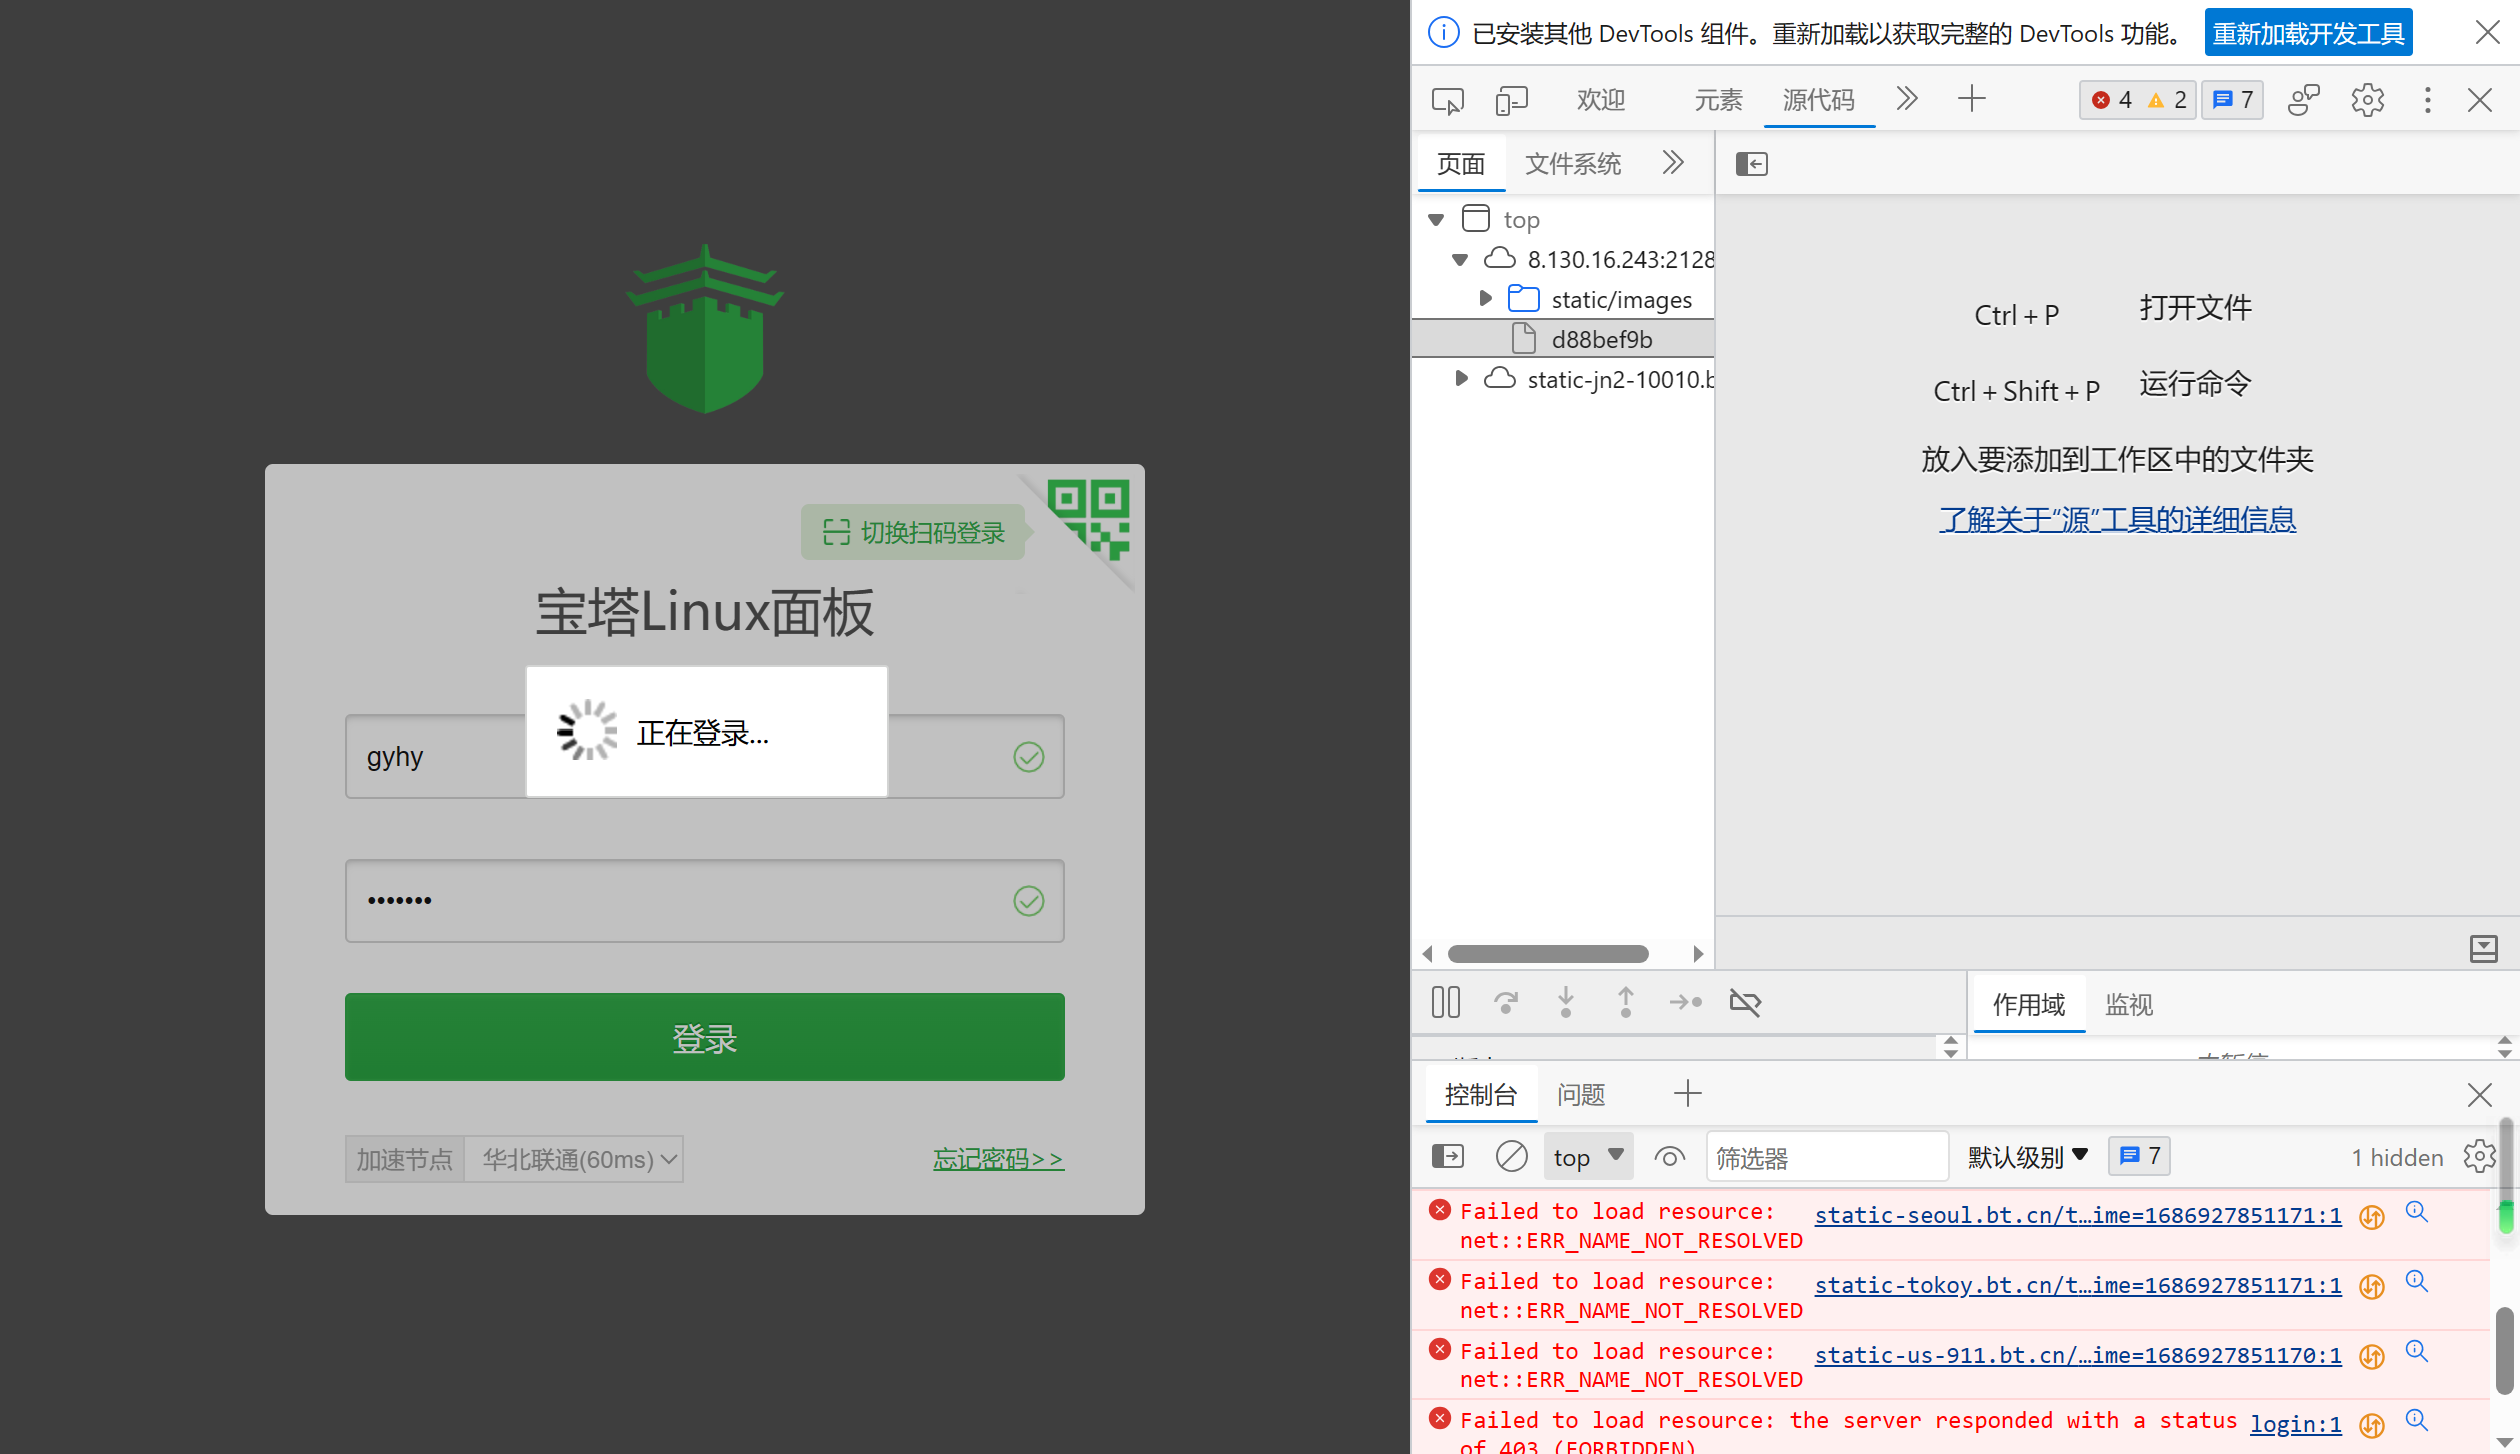Viewport: 2520px width, 1454px height.
Task: Click the reload DevTools (重新加载开发工具) button
Action: (x=2308, y=33)
